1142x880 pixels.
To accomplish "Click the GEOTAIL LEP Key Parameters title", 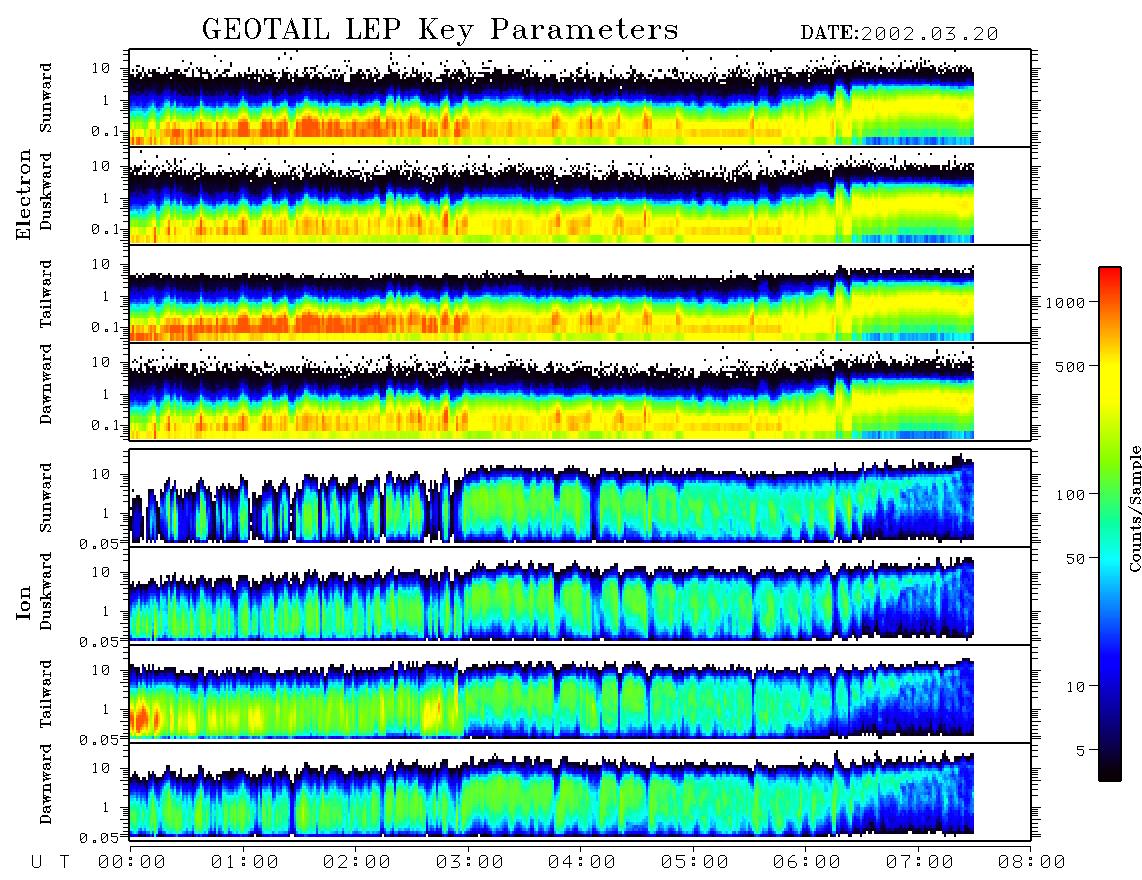I will 440,30.
